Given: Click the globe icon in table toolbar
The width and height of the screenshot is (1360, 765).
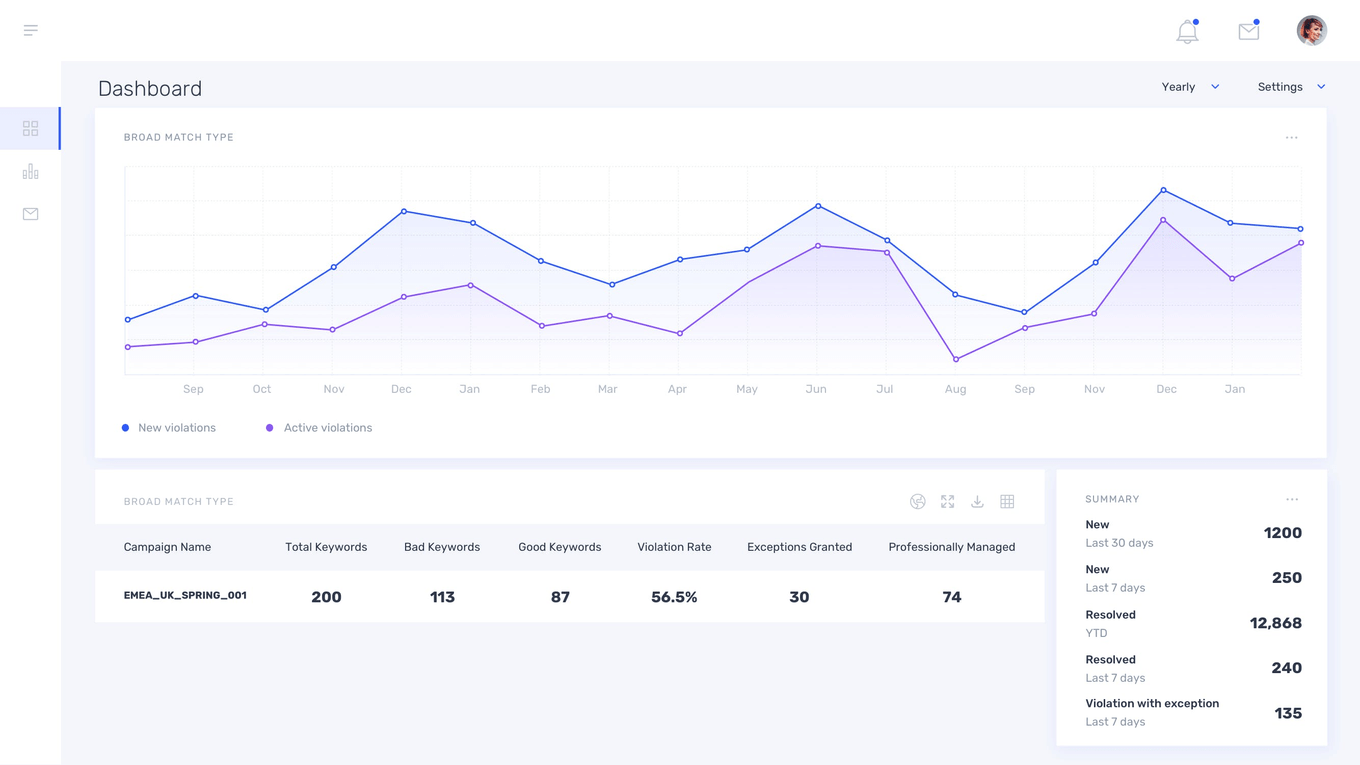Looking at the screenshot, I should (x=917, y=502).
